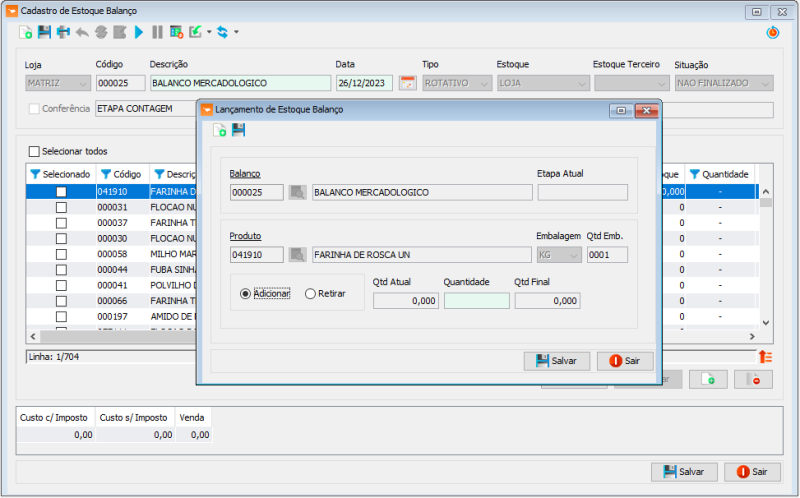This screenshot has height=498, width=800.
Task: Open the Tipo ROTATIVO dropdown
Action: (457, 83)
